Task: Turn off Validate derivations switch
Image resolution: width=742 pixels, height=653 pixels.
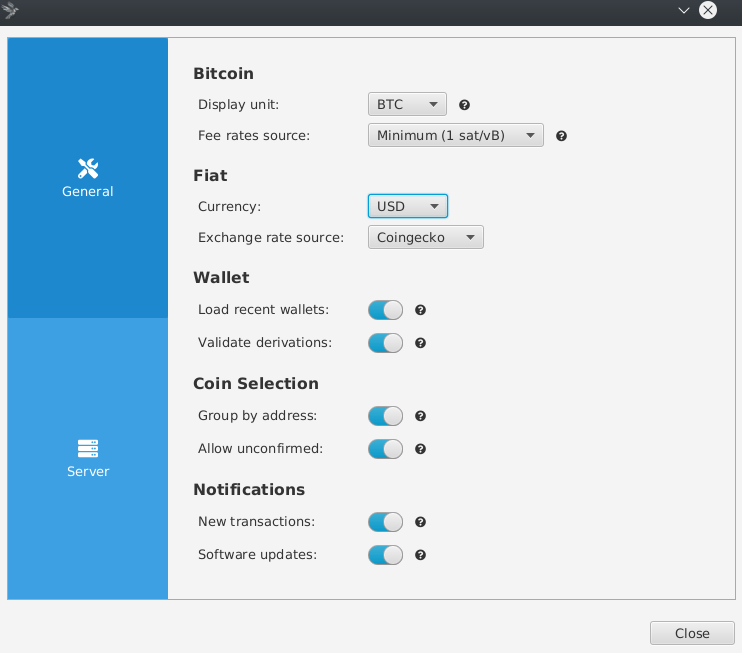Action: pyautogui.click(x=385, y=343)
